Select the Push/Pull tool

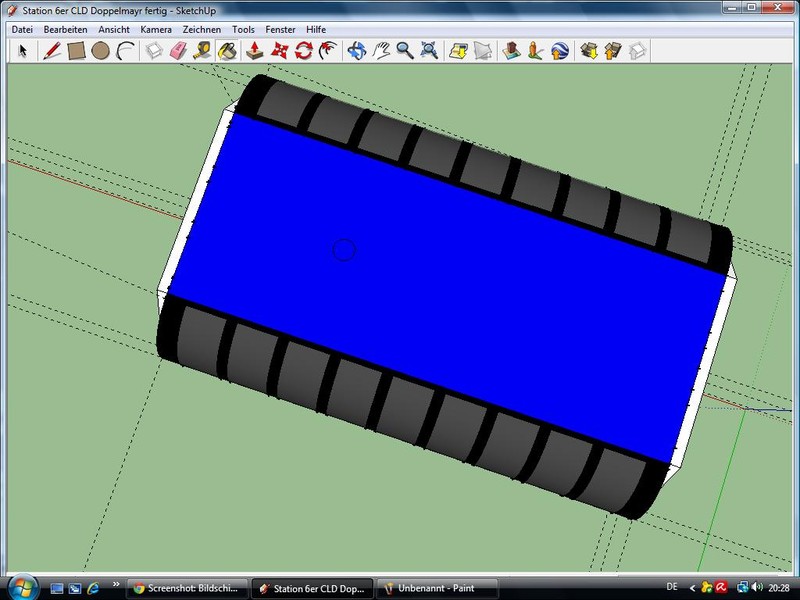[255, 51]
